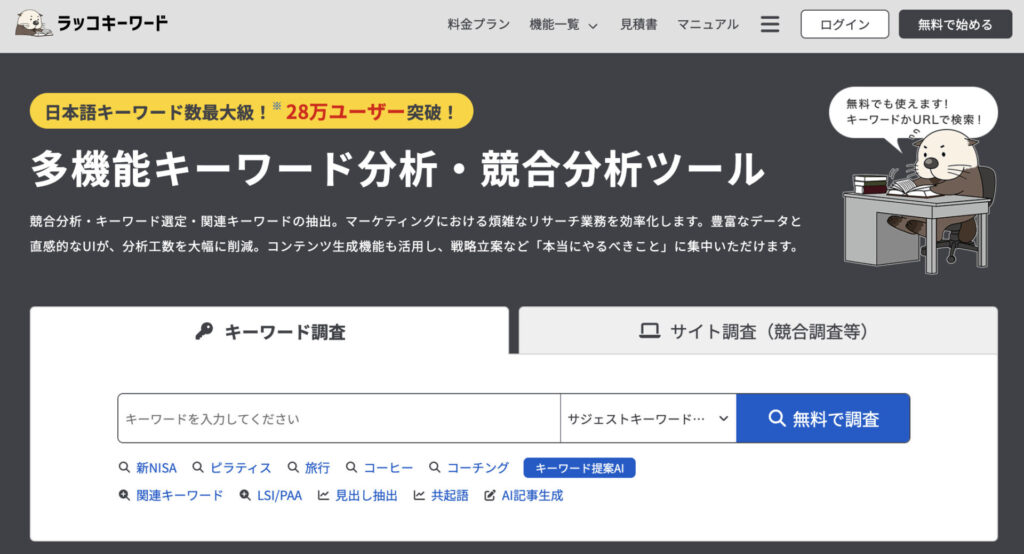Image resolution: width=1024 pixels, height=554 pixels.
Task: Click the chart icon next to 見出し抽出
Action: point(323,495)
